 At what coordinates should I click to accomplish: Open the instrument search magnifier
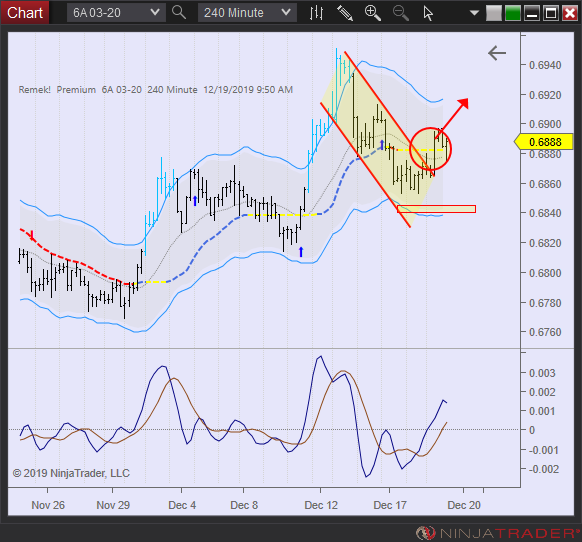(179, 13)
